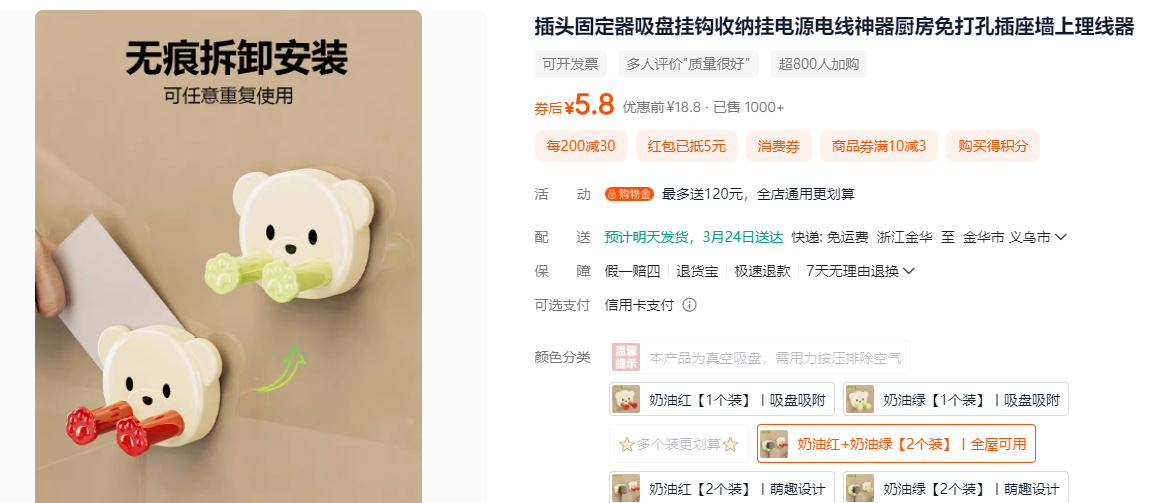Click the 奶油红 2个装 萌趣设计 thumbnail
This screenshot has height=503, width=1155.
coord(626,488)
